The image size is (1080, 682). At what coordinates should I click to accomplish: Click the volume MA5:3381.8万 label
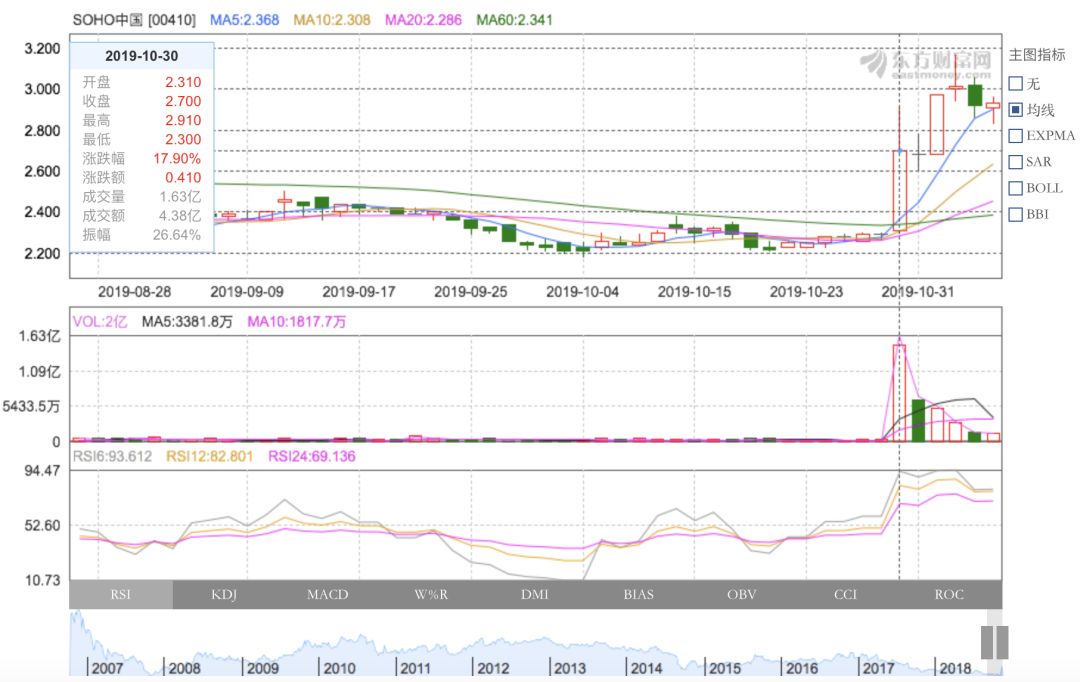click(x=187, y=322)
